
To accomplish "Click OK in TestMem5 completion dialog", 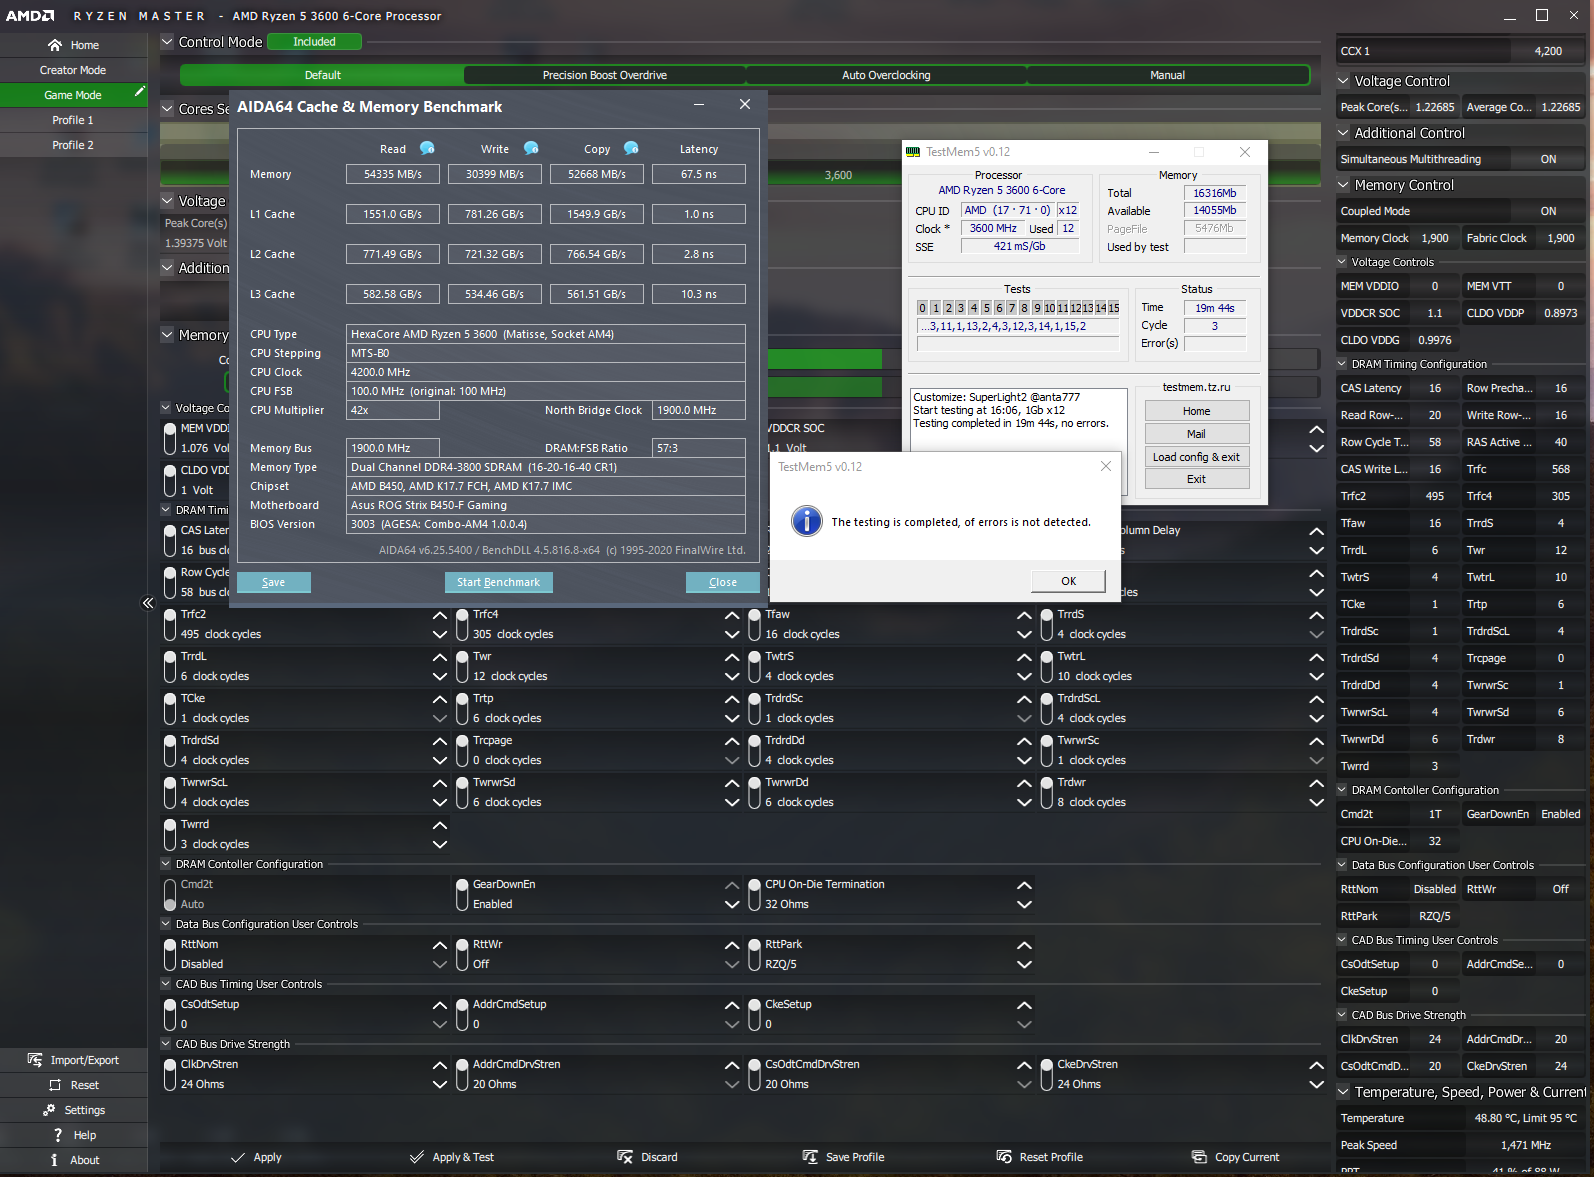I will click(x=1069, y=581).
